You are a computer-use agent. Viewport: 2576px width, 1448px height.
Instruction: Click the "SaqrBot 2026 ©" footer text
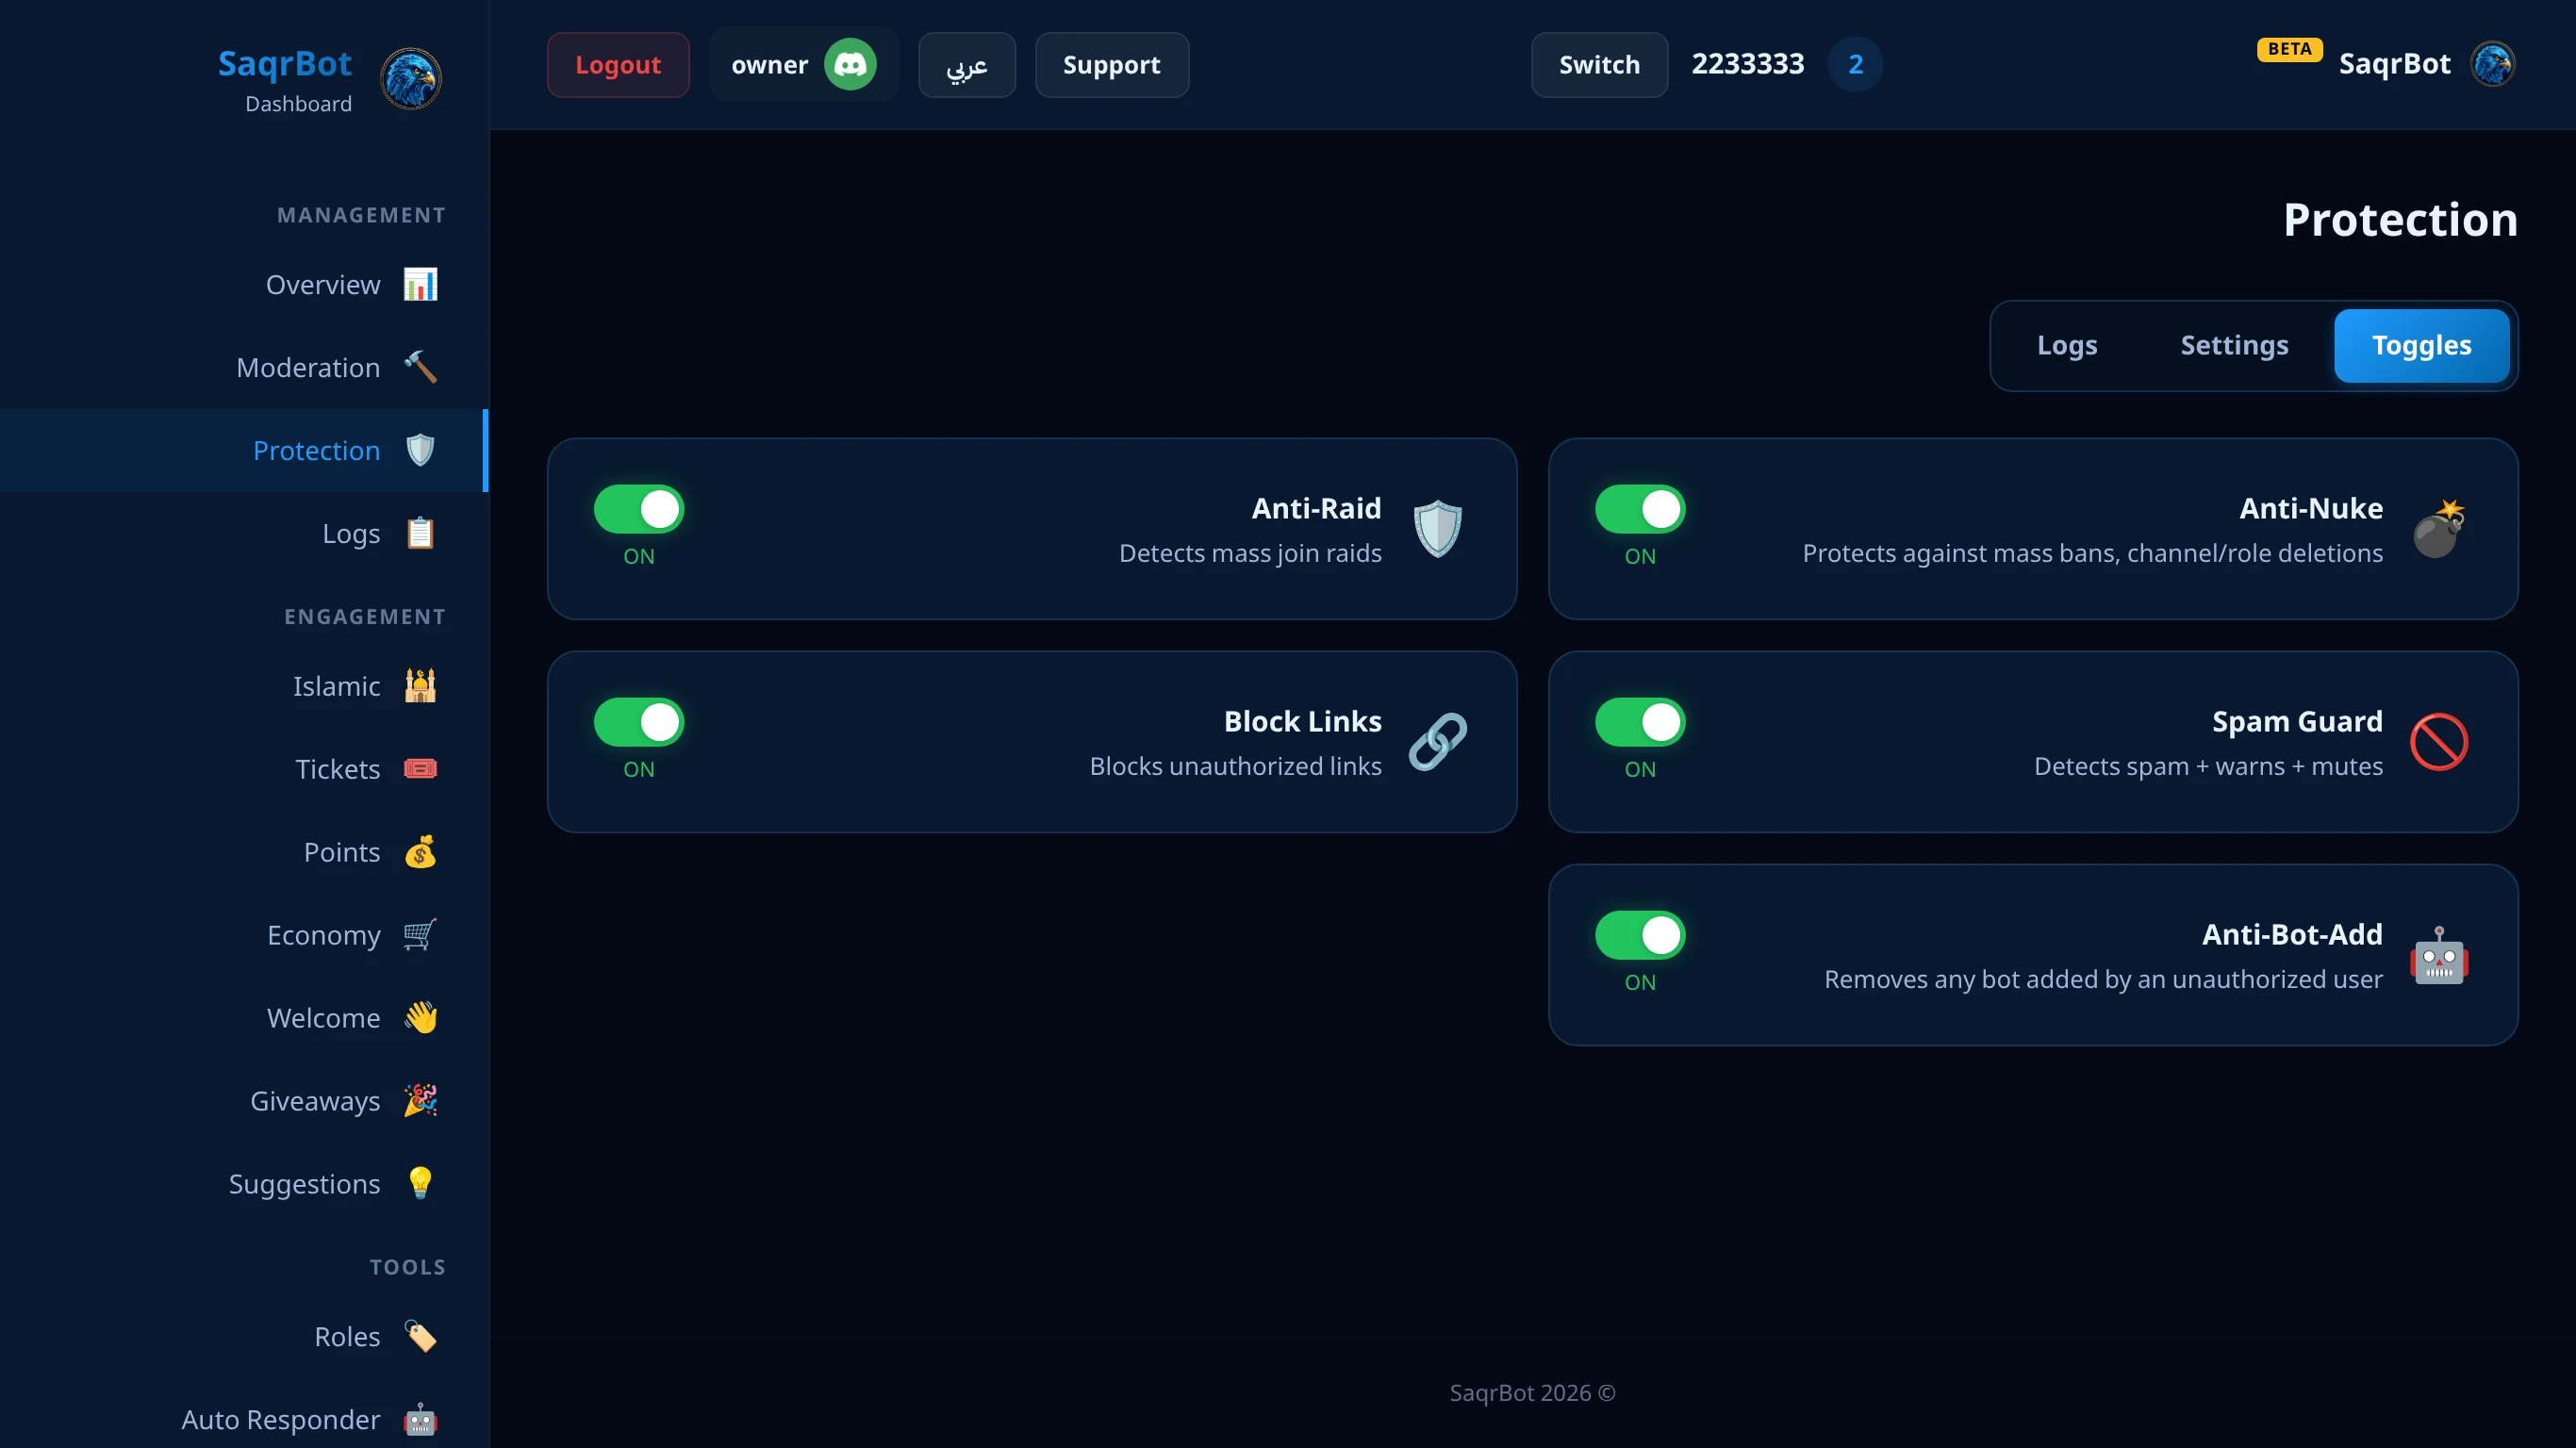point(1532,1392)
